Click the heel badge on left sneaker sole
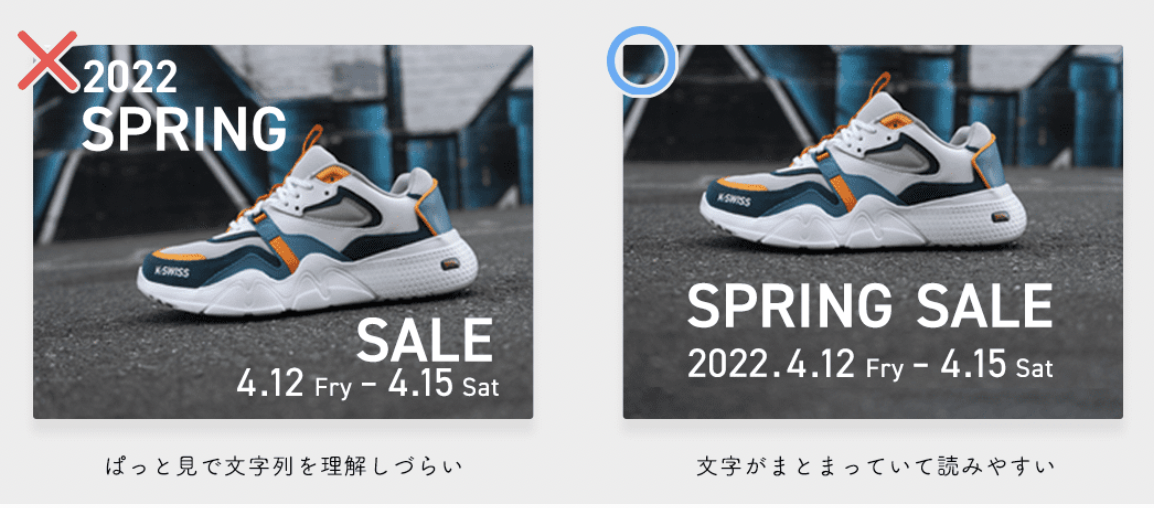Screen dimensions: 1154x508 click(x=450, y=264)
